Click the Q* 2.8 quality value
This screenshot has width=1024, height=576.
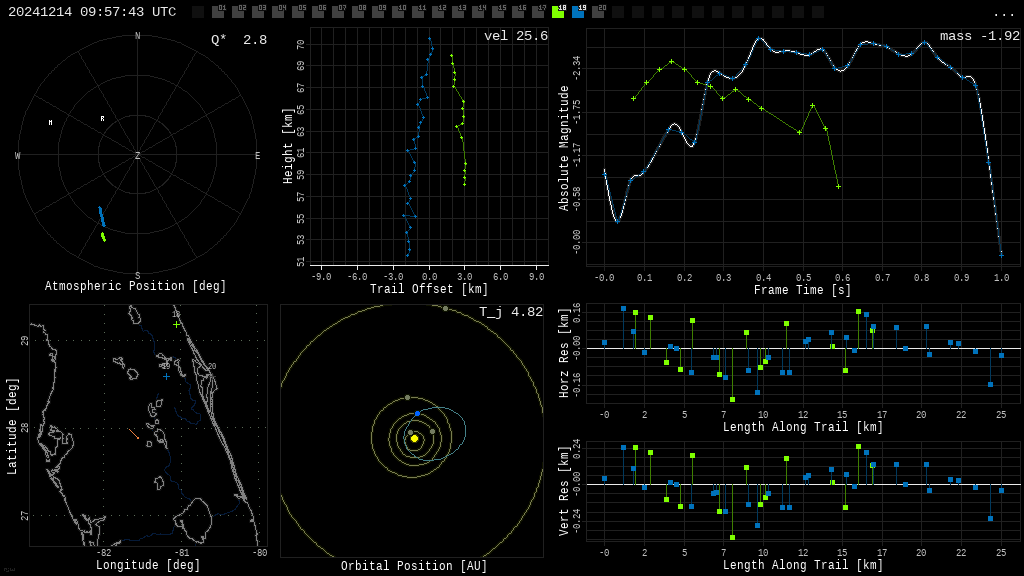pyautogui.click(x=239, y=40)
